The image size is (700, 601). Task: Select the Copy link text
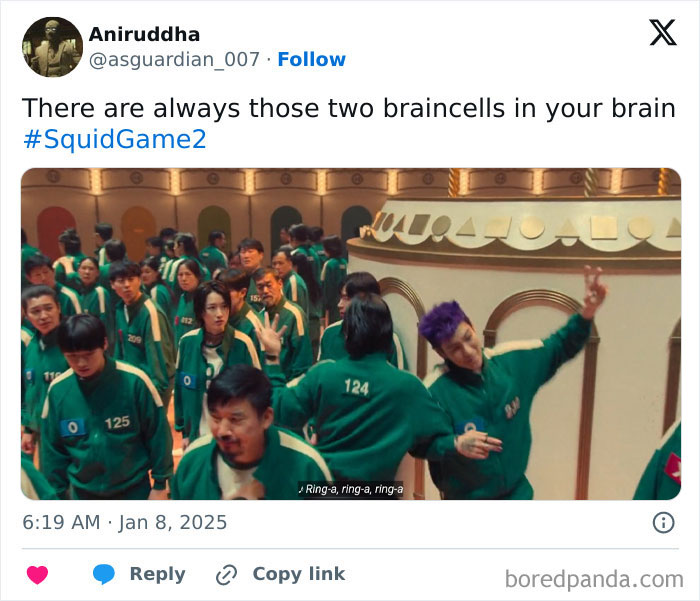click(x=299, y=574)
